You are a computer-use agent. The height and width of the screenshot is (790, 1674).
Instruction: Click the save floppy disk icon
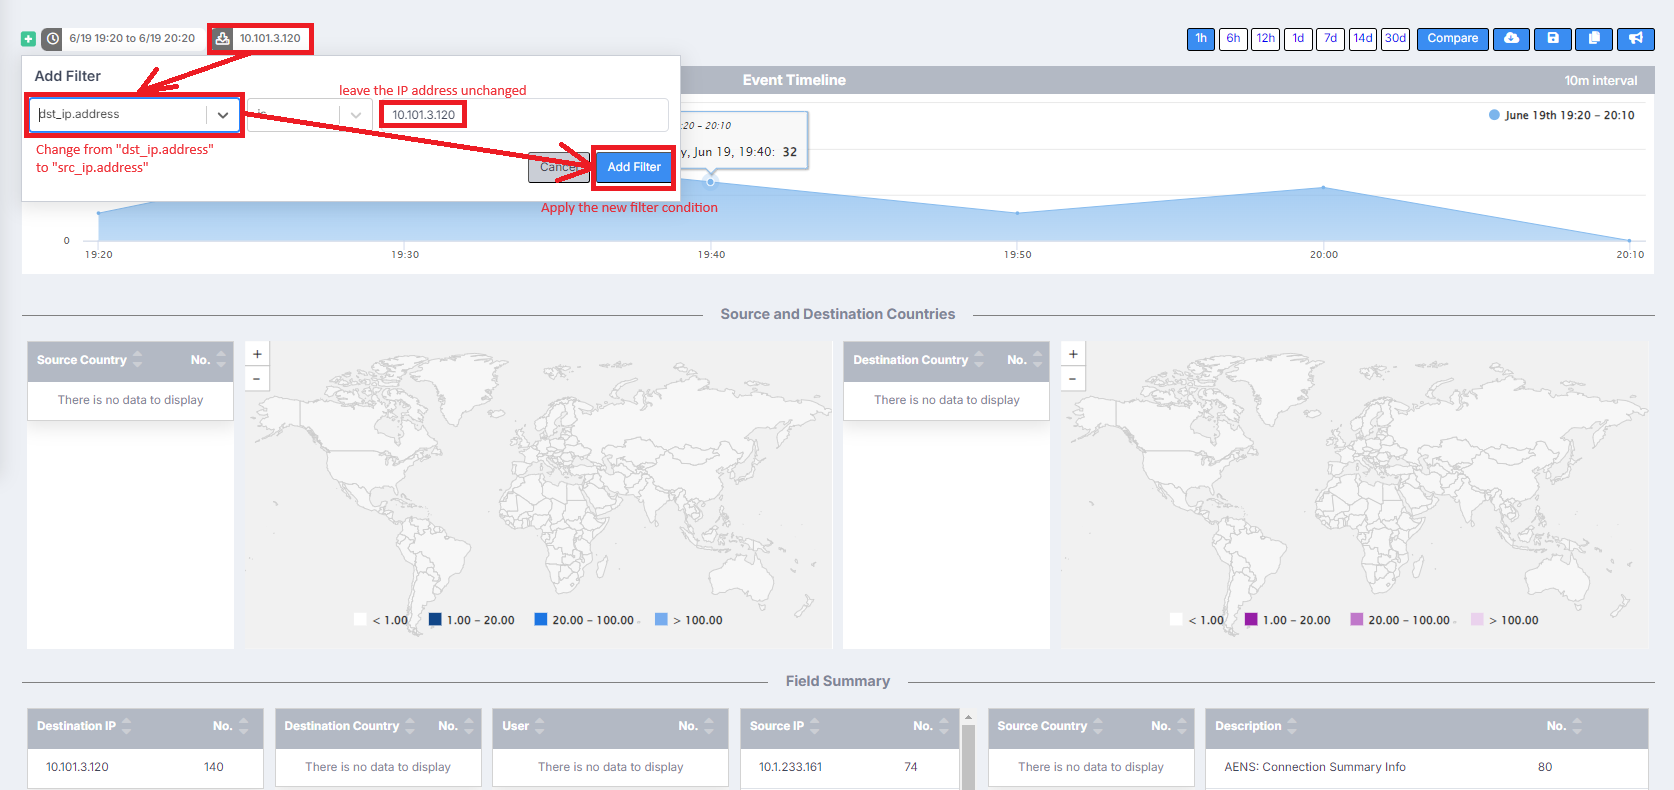point(1553,39)
